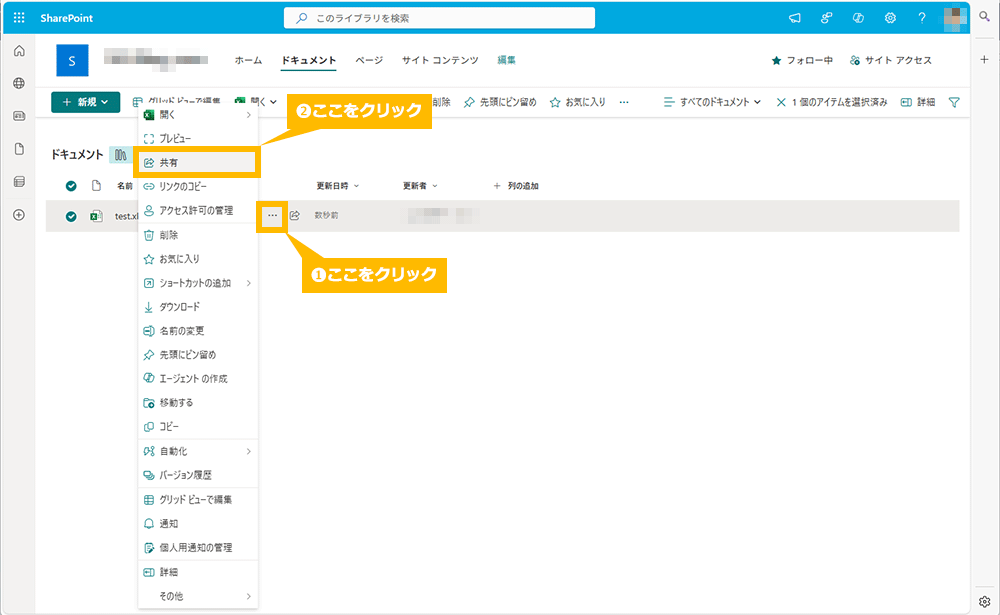Open the app launcher waffle icon

[x=19, y=18]
